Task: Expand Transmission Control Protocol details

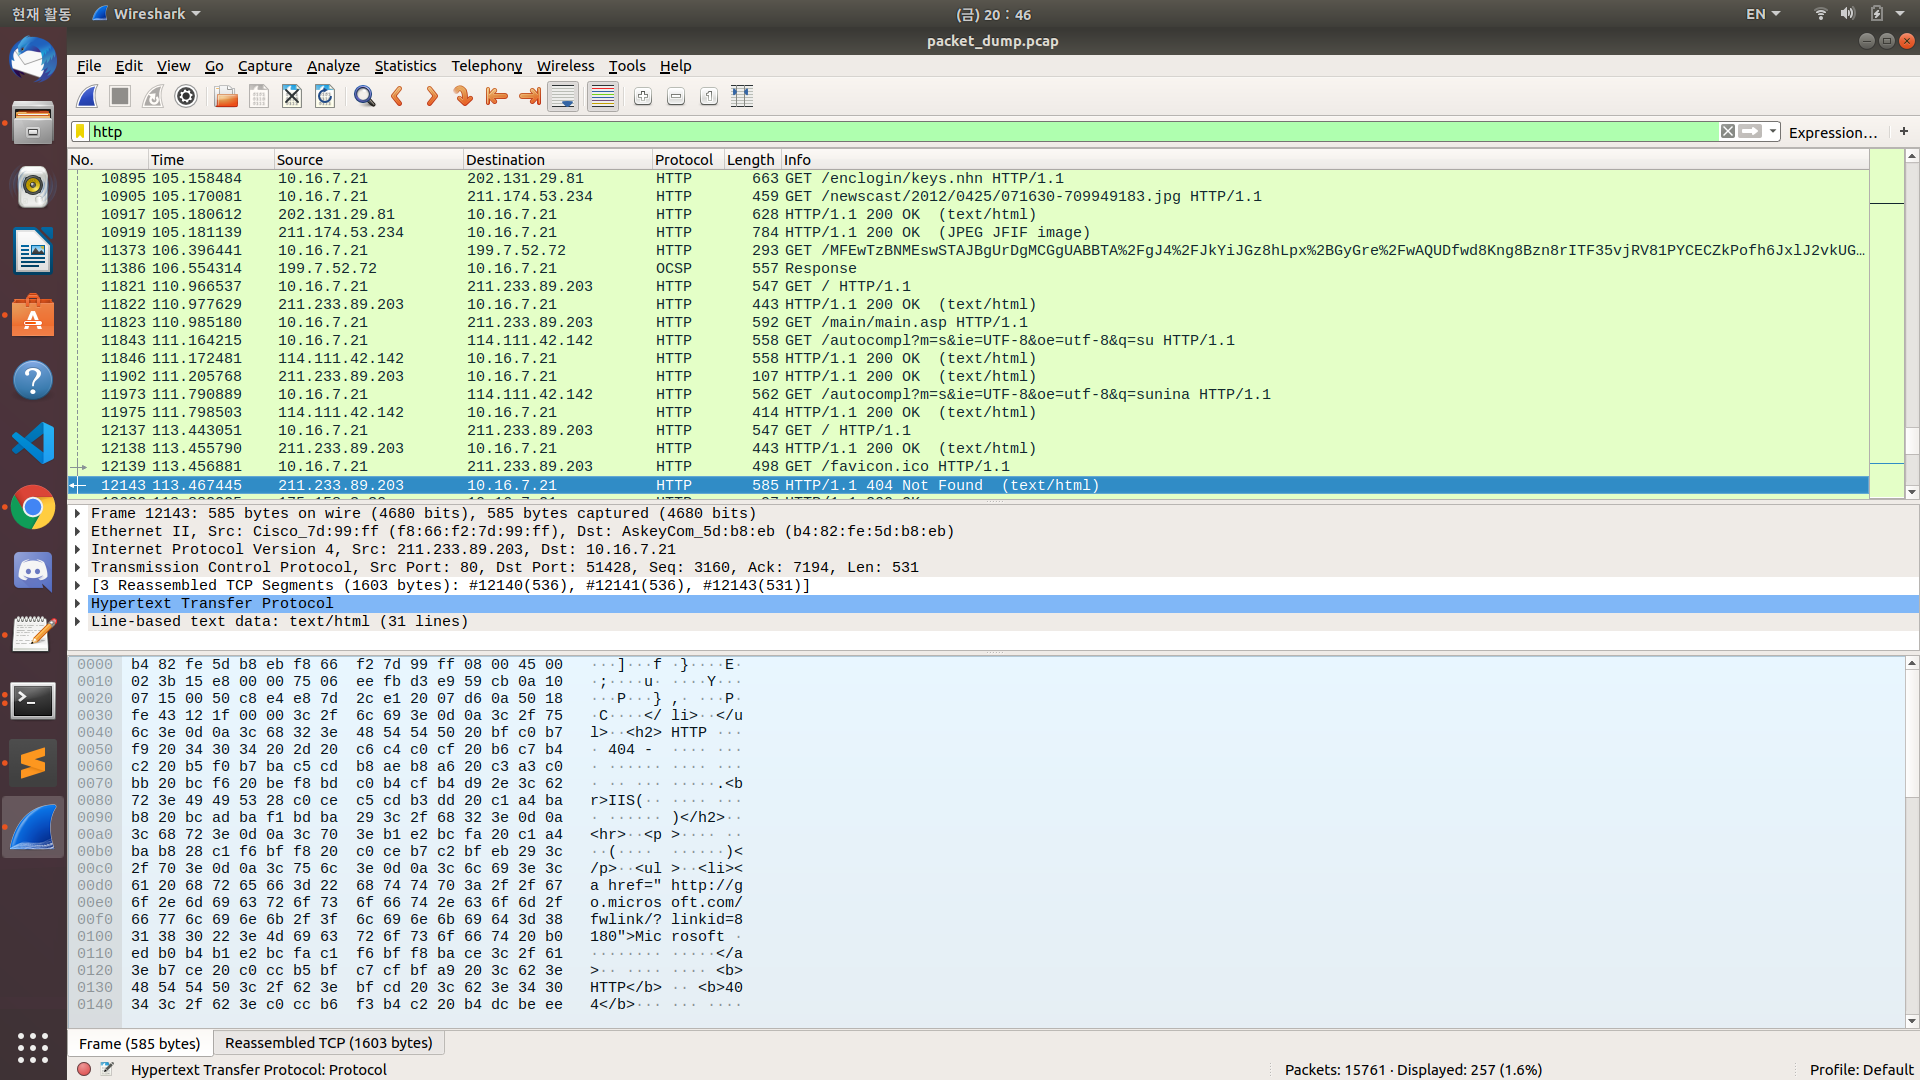Action: pos(77,568)
